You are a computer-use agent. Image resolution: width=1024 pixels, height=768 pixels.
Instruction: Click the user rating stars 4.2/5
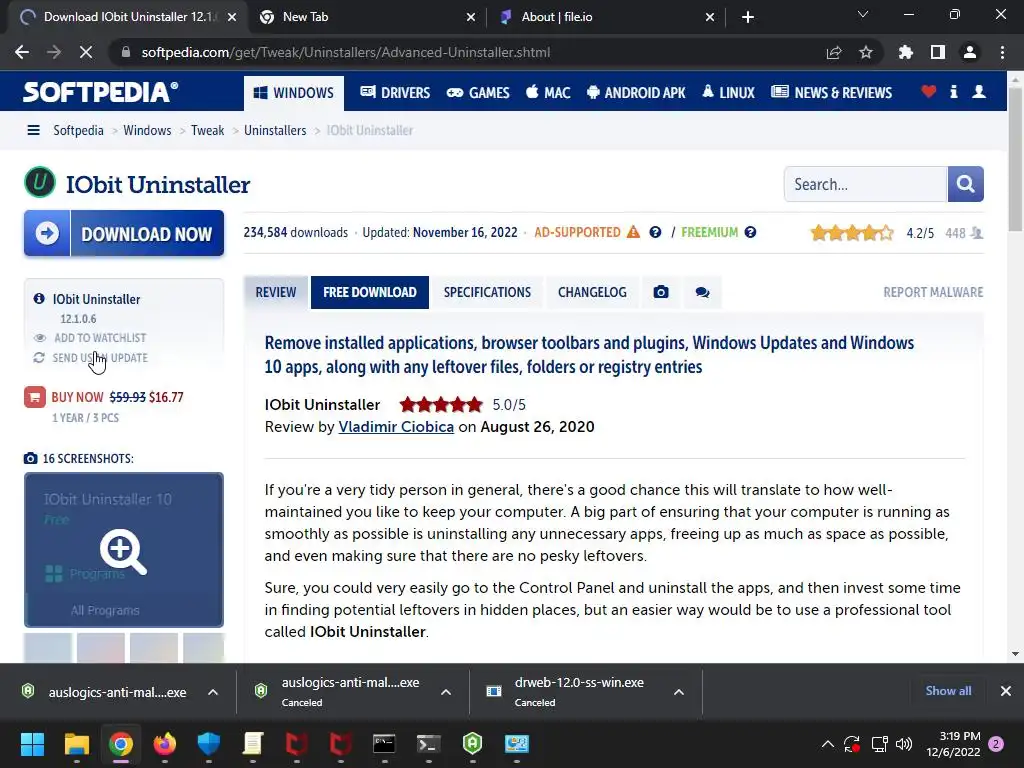tap(852, 232)
